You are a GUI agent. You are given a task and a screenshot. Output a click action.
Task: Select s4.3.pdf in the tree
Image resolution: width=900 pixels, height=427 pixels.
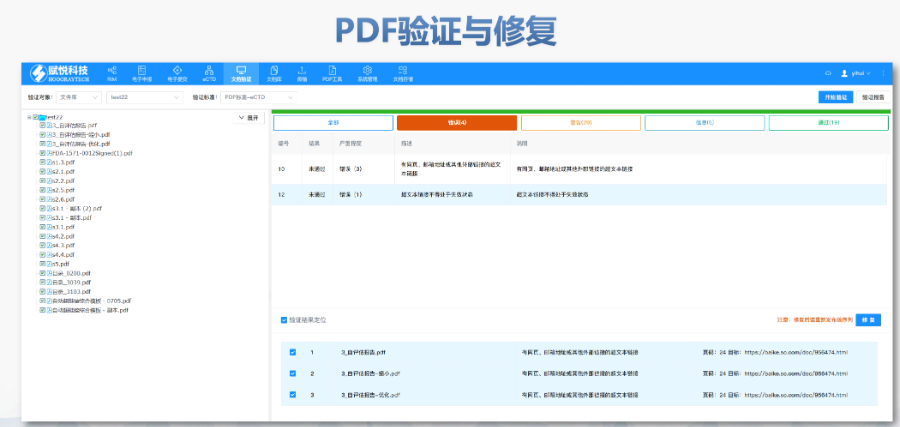[64, 246]
